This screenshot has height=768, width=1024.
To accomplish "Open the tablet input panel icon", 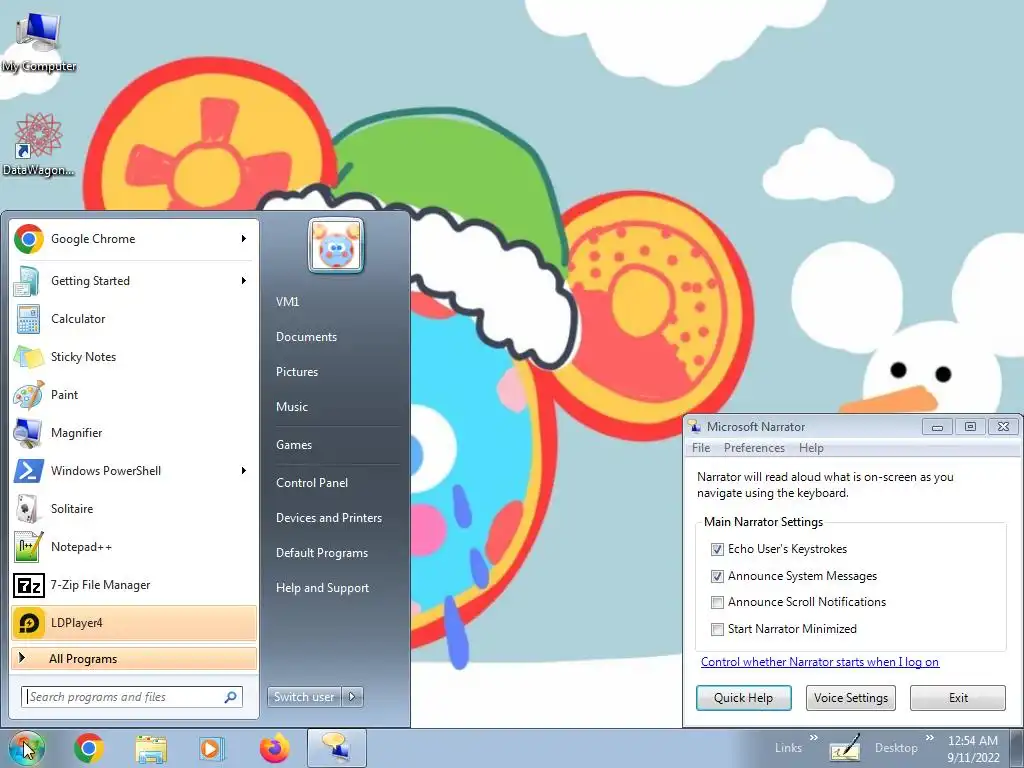I will [x=844, y=749].
